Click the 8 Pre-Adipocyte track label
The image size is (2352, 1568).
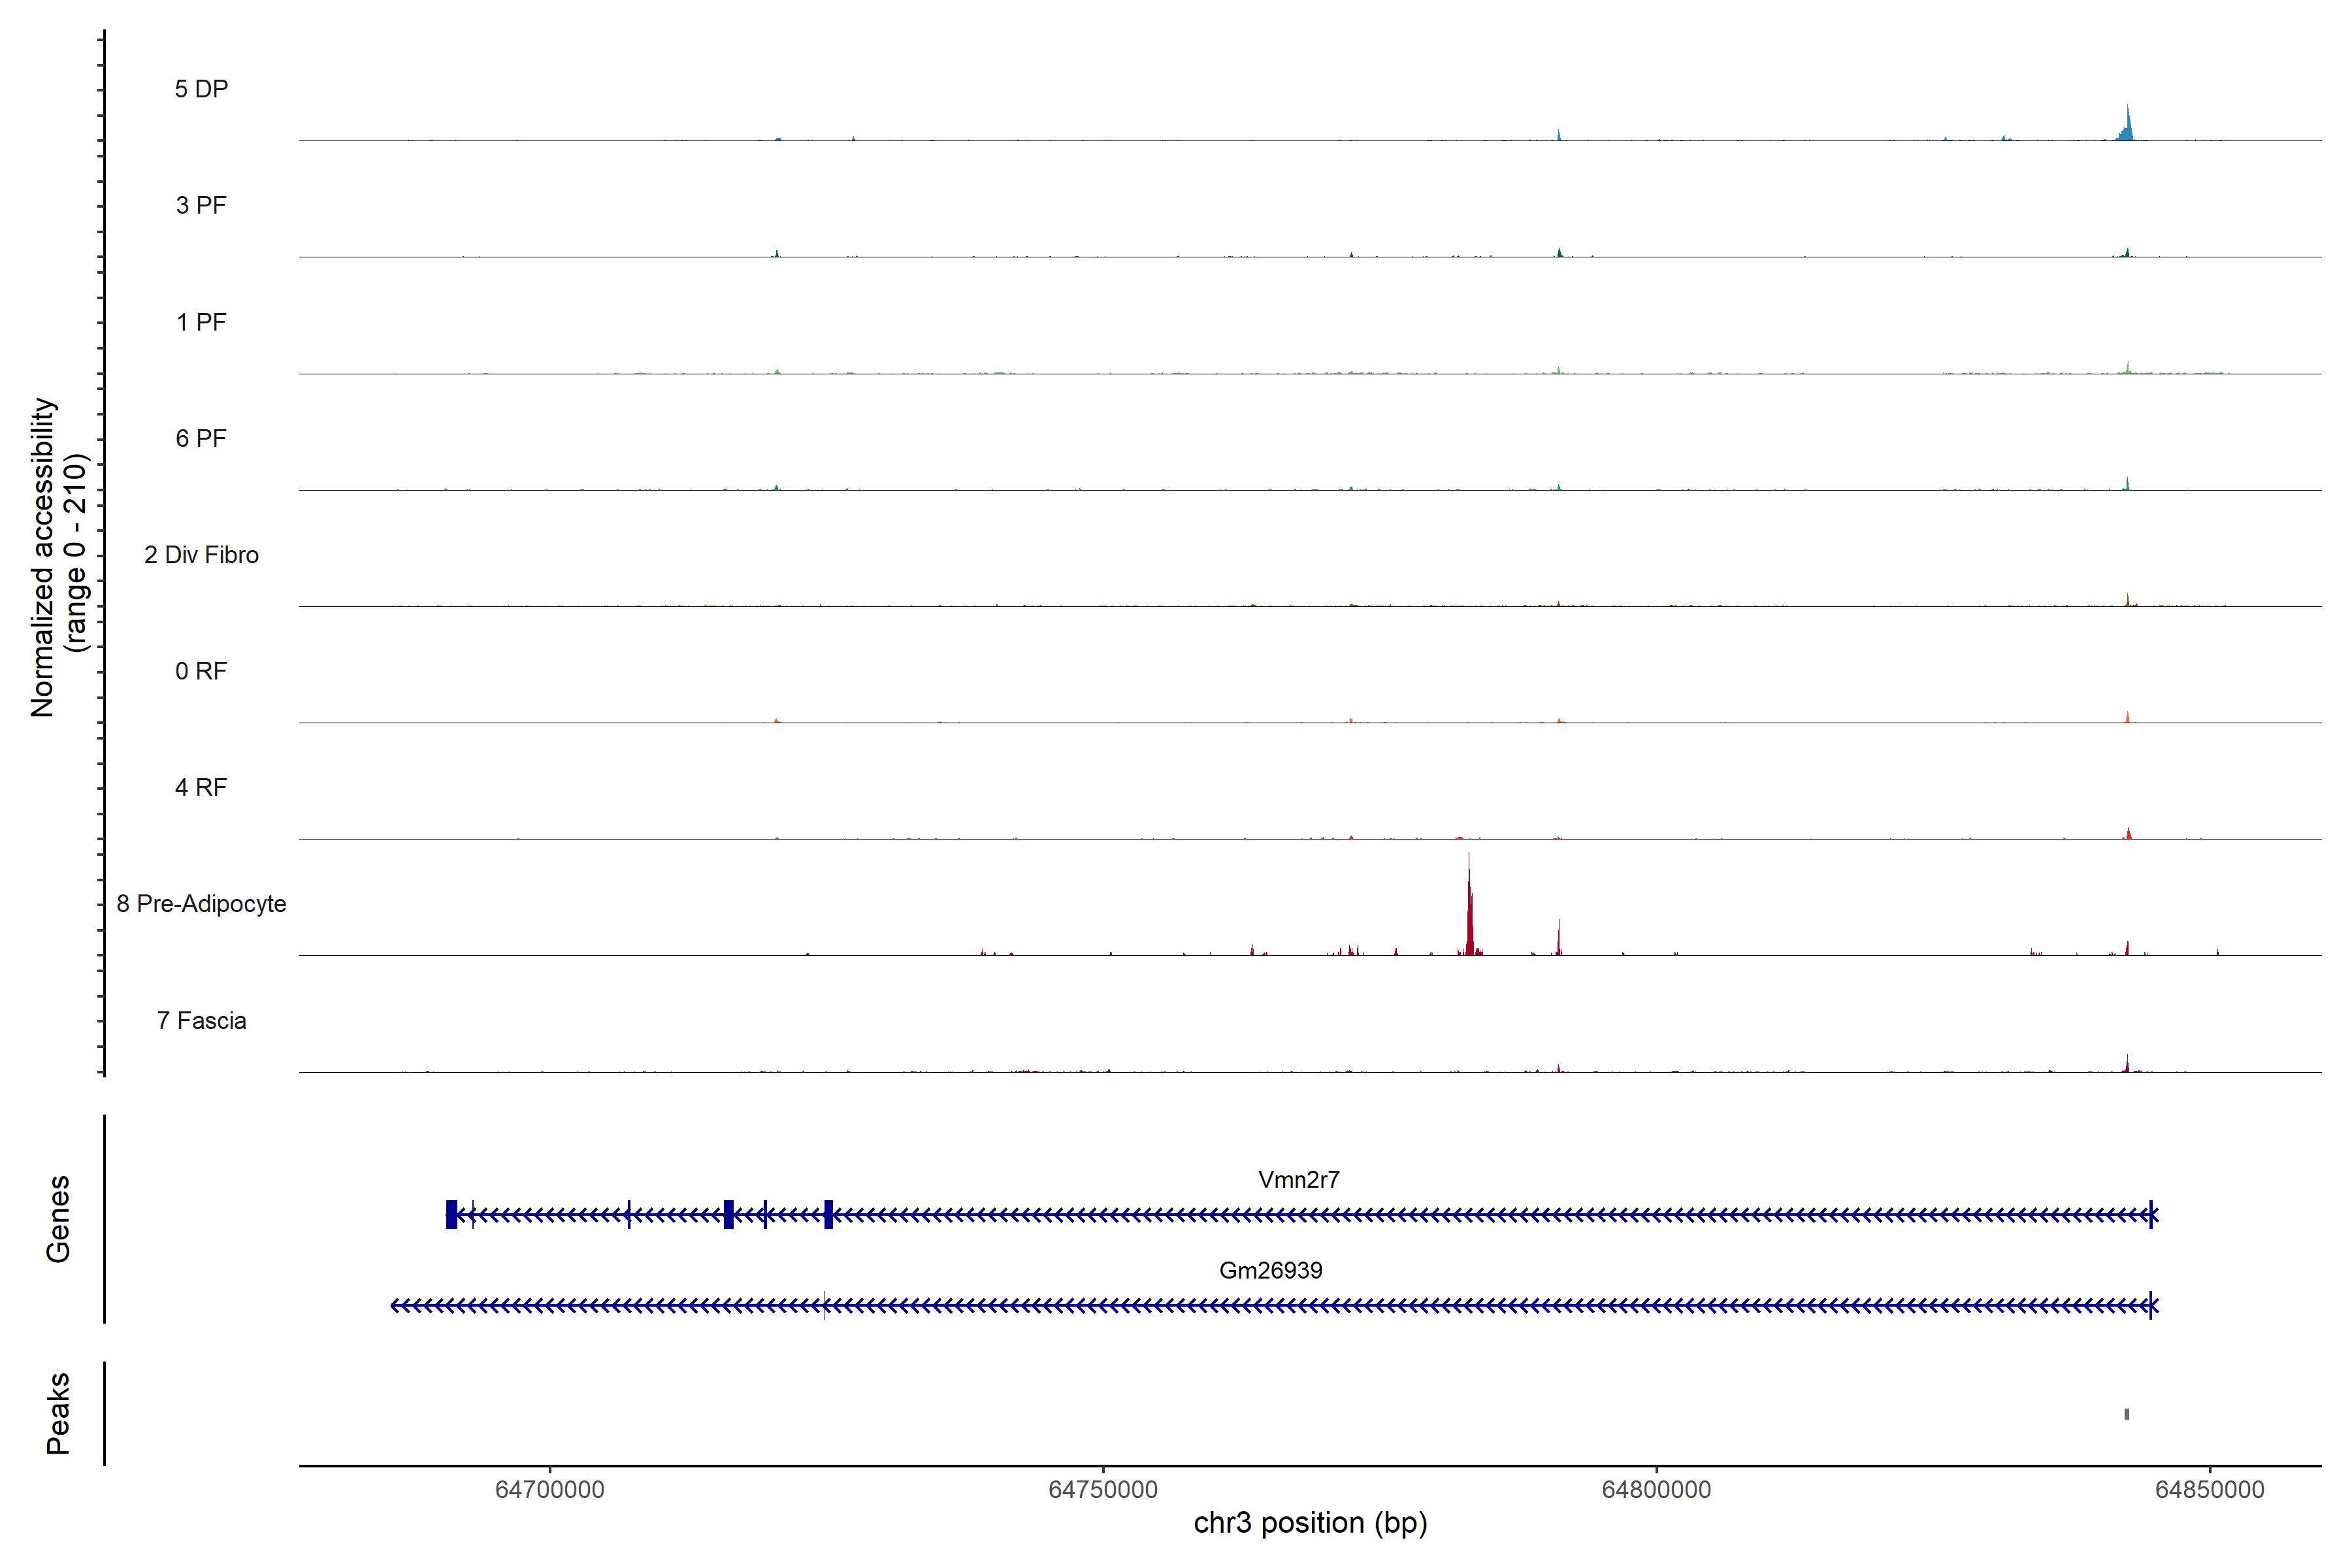[x=201, y=904]
